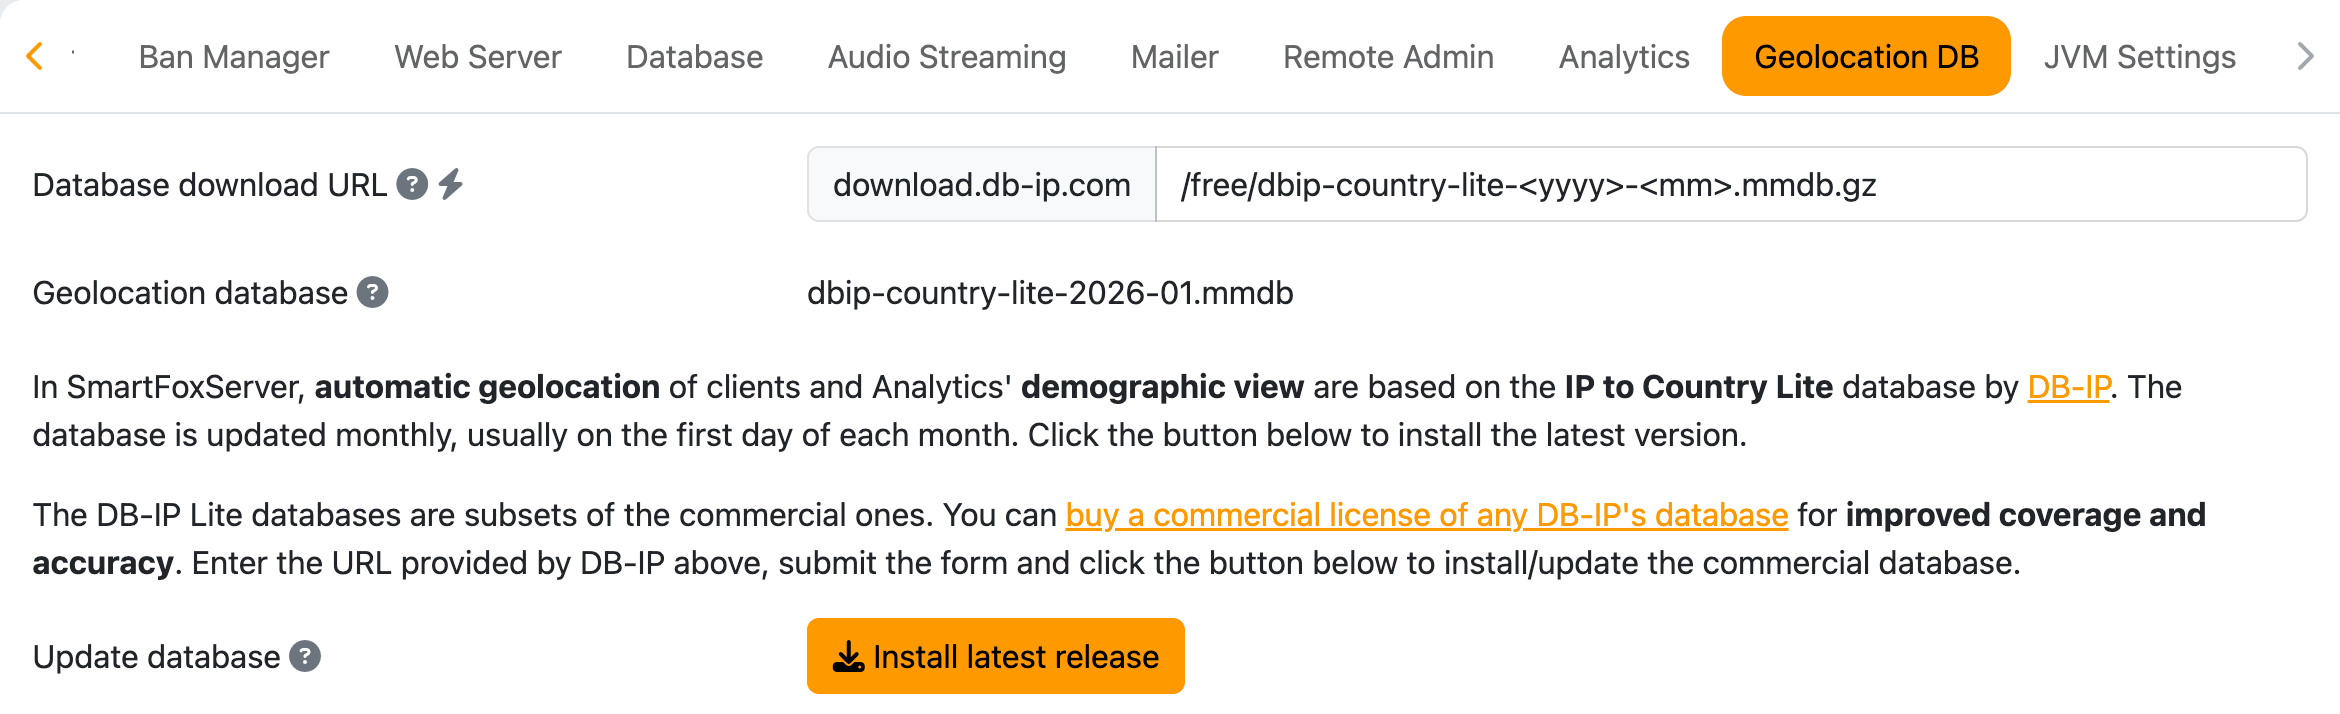Go to the Database tab
2340x714 pixels.
coord(694,57)
